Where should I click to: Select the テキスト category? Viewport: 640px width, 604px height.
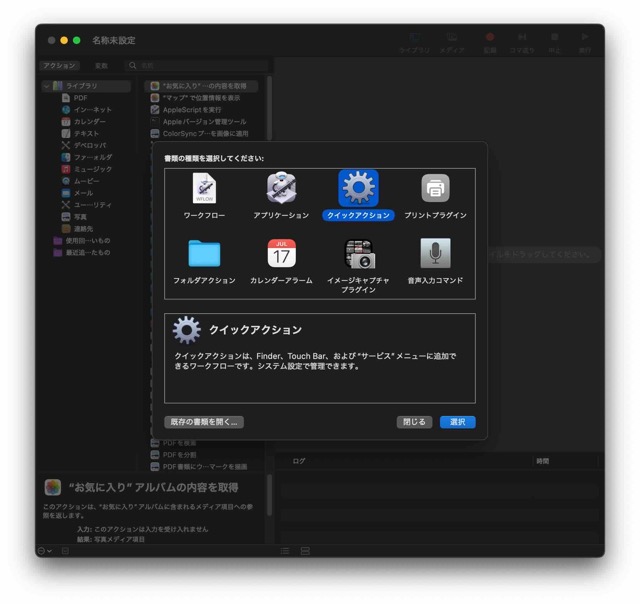(81, 133)
